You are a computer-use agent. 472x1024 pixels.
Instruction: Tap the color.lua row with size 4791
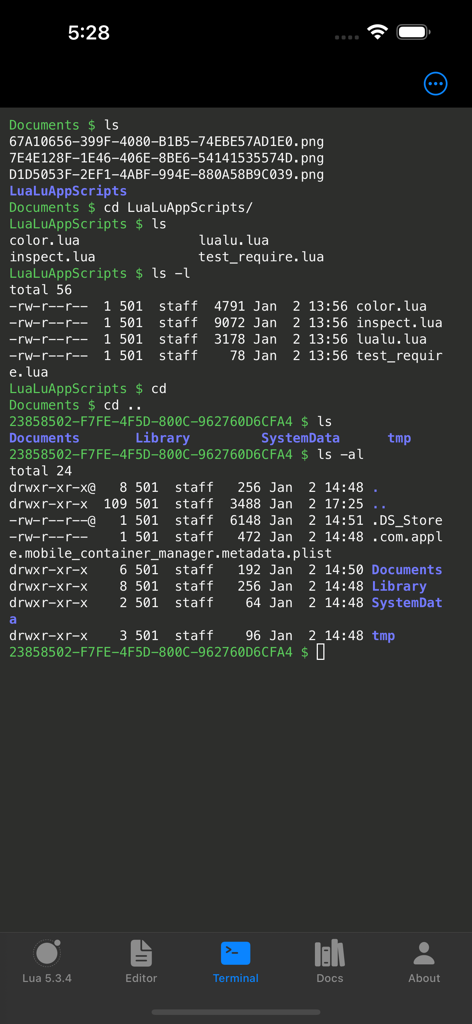point(218,306)
